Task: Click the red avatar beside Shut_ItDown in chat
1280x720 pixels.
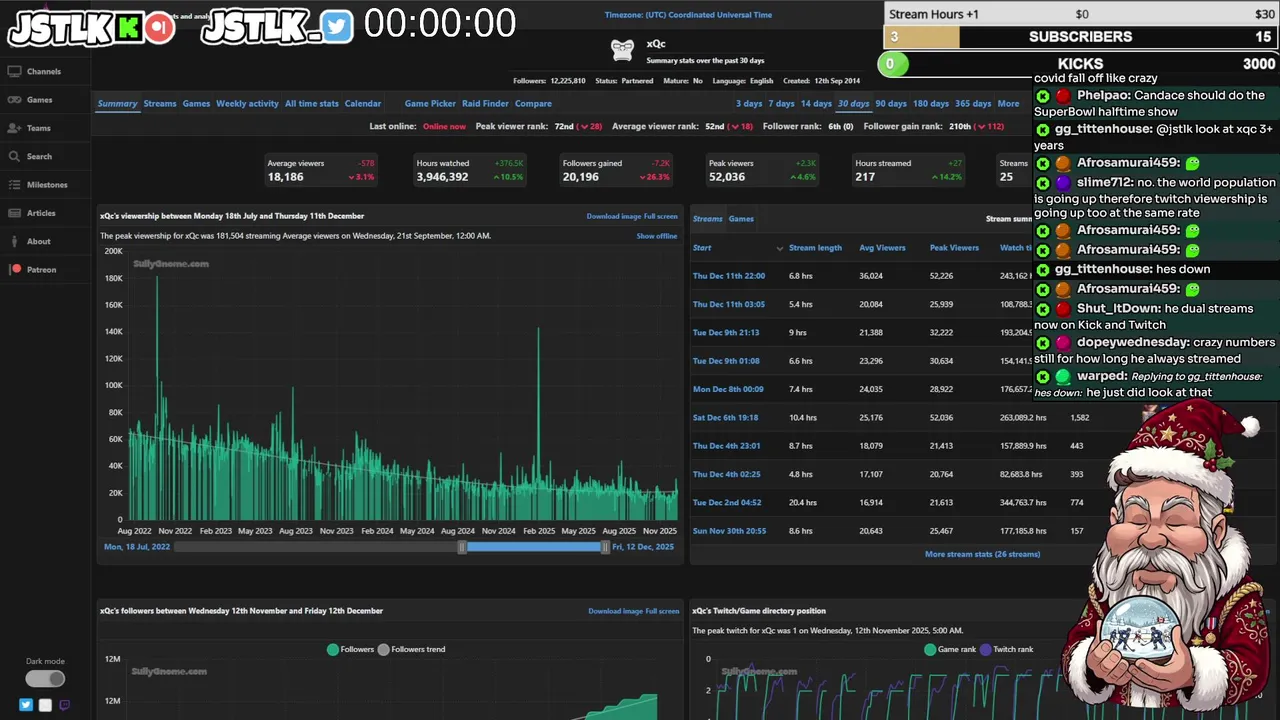Action: [x=1063, y=309]
